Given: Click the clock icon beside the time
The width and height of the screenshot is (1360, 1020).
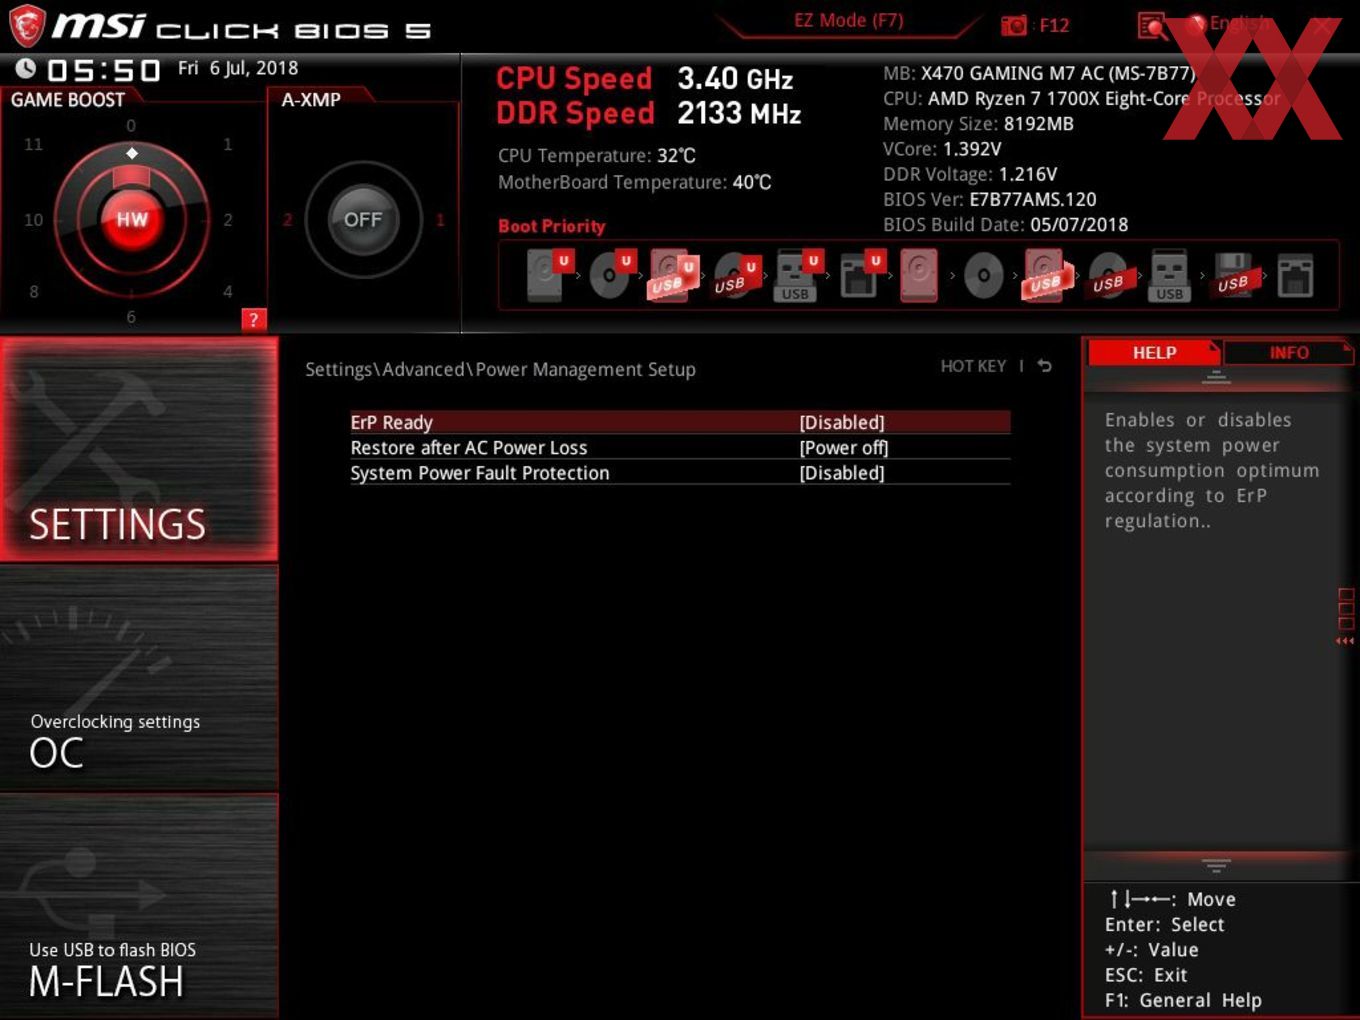Looking at the screenshot, I should [x=26, y=68].
